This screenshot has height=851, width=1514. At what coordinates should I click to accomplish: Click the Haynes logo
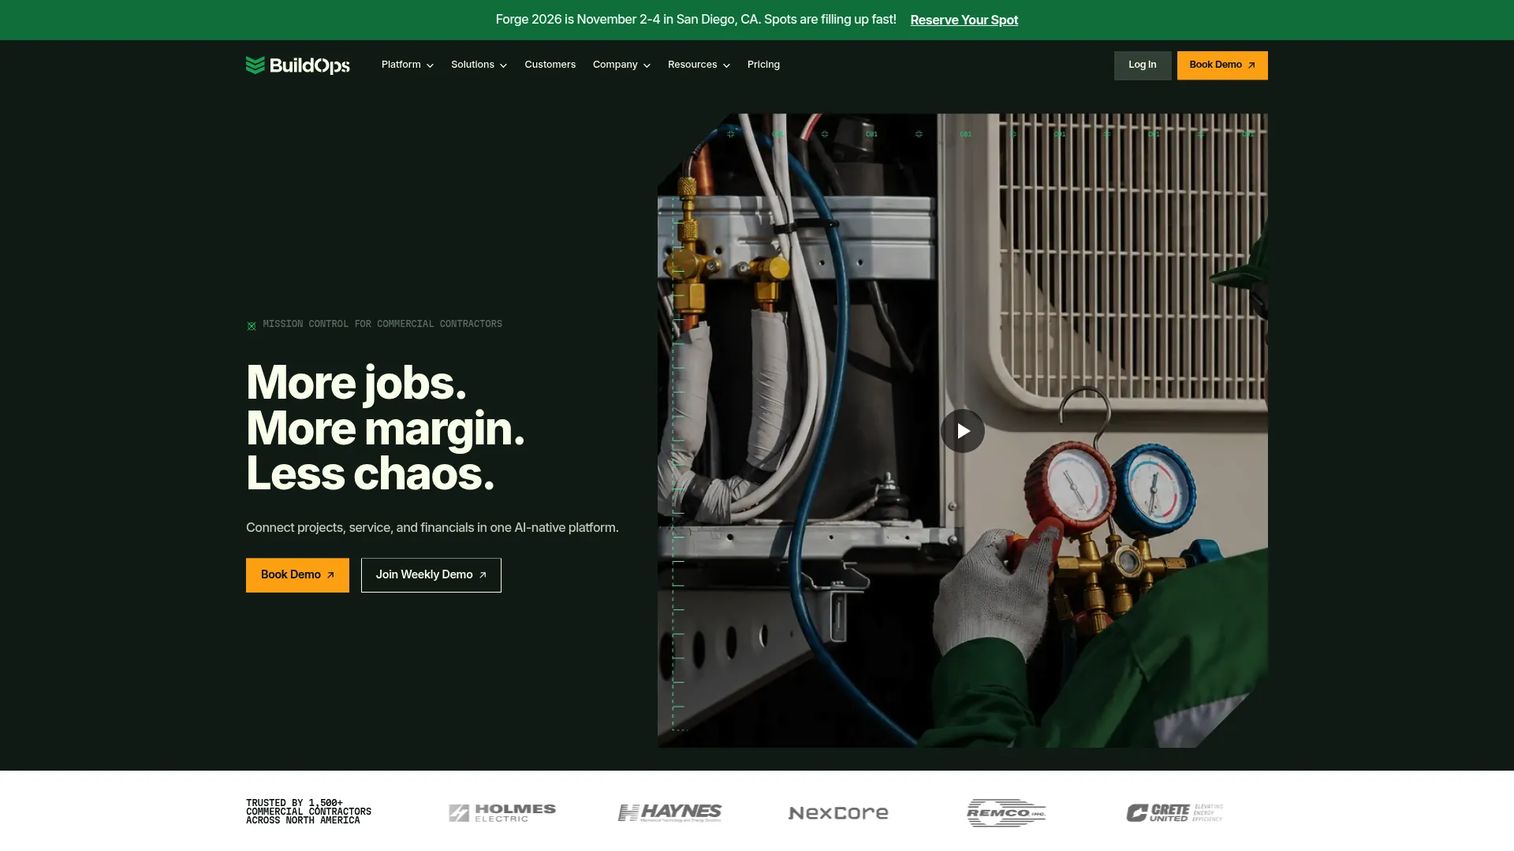[670, 813]
